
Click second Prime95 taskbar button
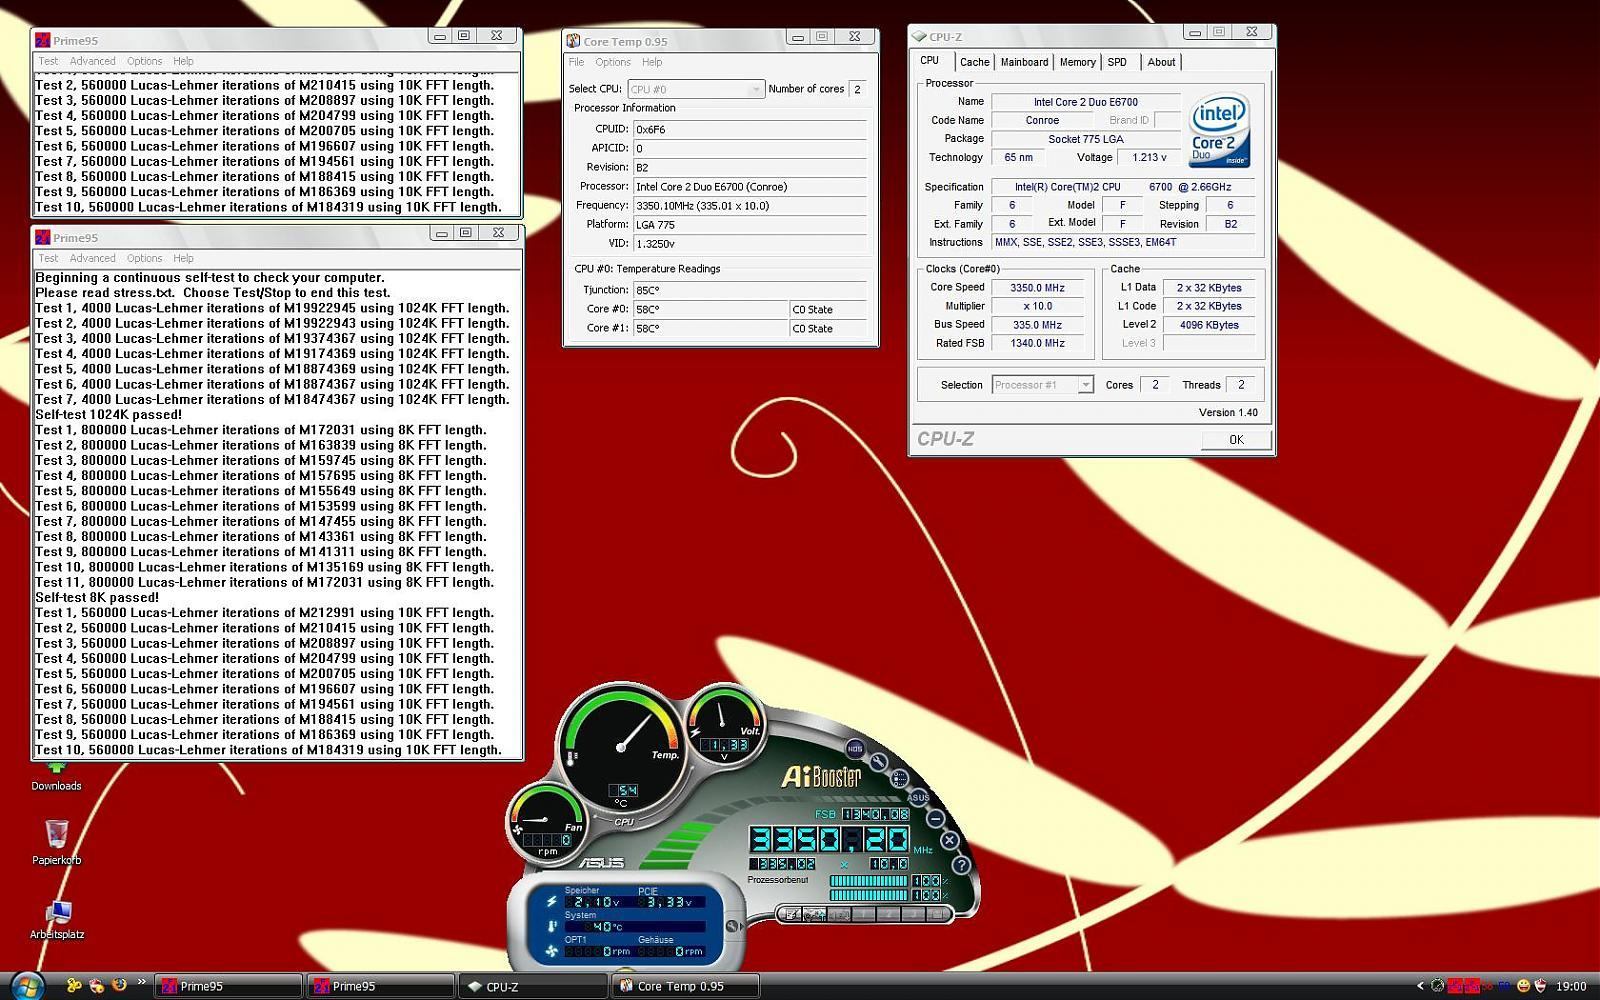coord(380,986)
